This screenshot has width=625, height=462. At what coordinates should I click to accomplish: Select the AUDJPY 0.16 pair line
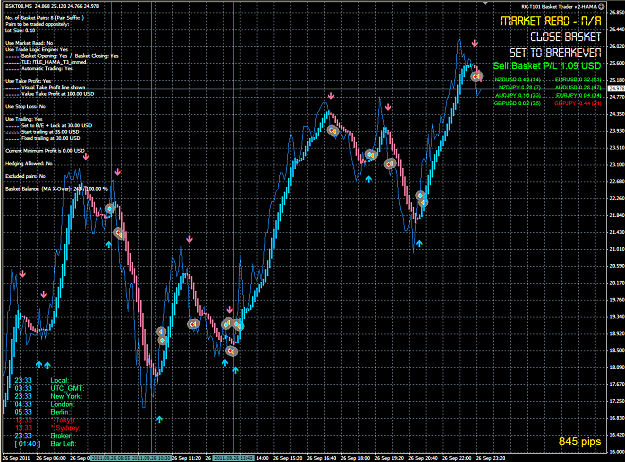tap(518, 95)
